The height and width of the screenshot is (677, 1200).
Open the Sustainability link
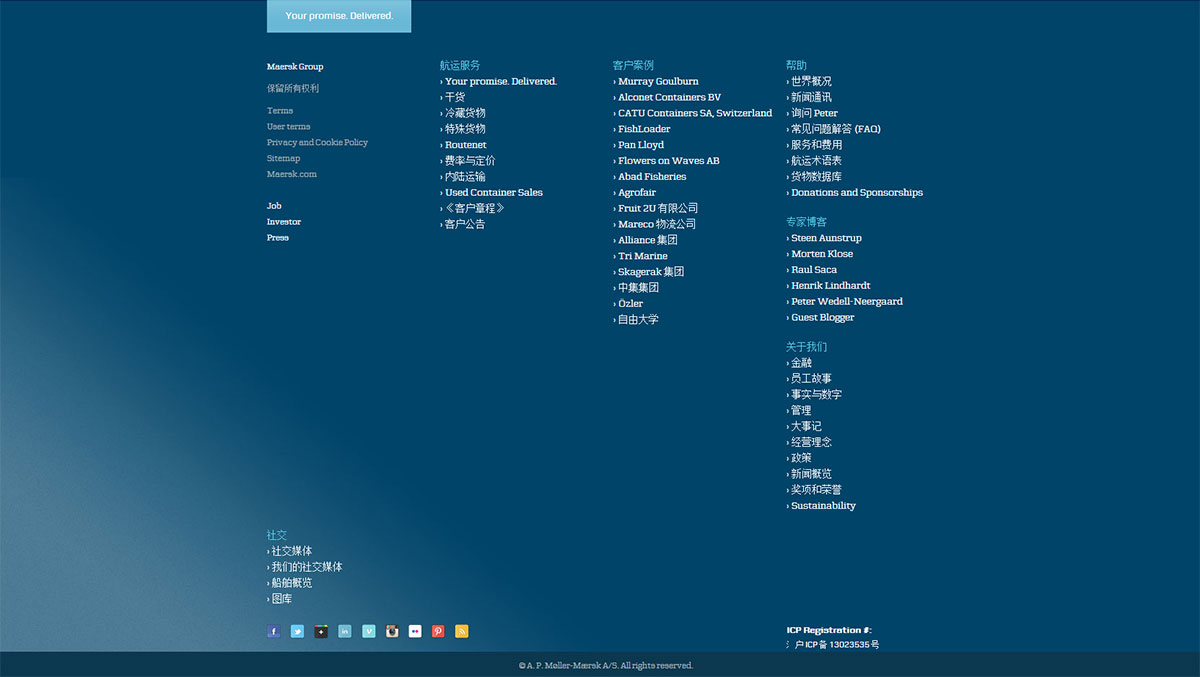point(821,506)
